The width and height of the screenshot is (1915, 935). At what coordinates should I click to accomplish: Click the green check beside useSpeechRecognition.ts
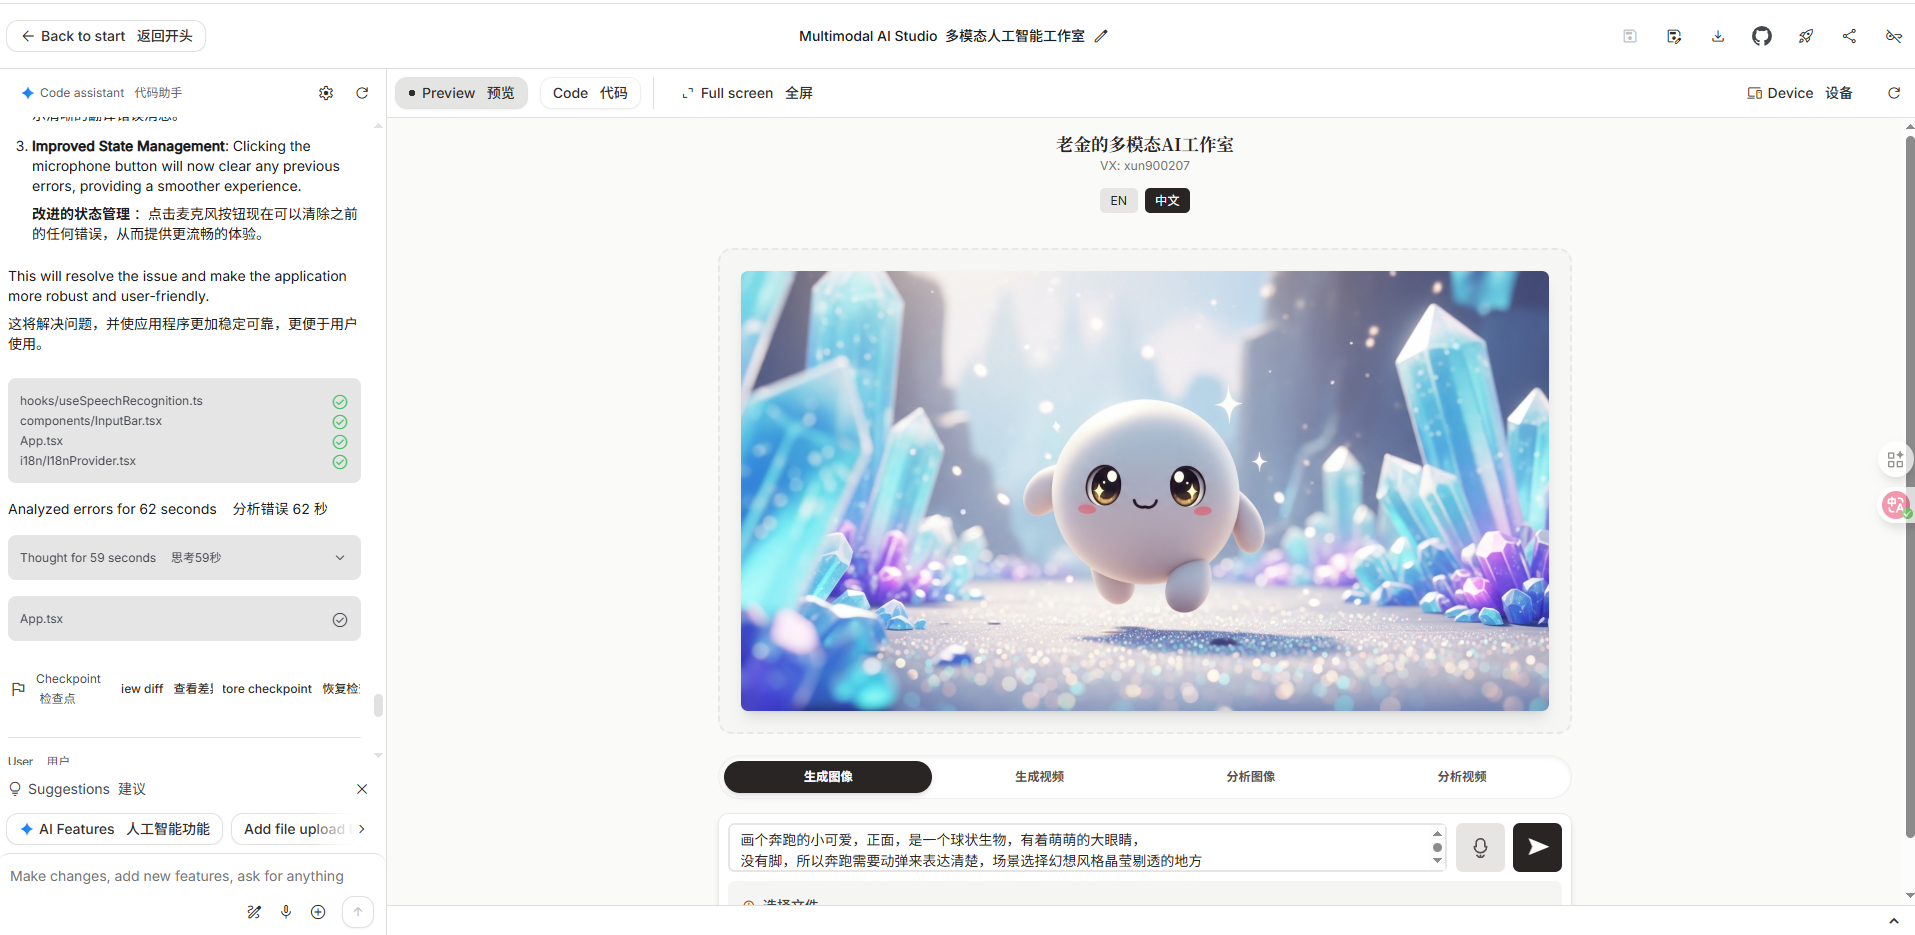[x=340, y=402]
